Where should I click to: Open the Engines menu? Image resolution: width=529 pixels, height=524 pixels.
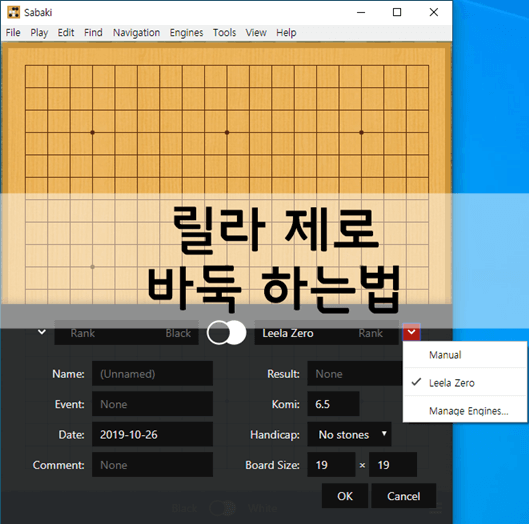(x=186, y=33)
